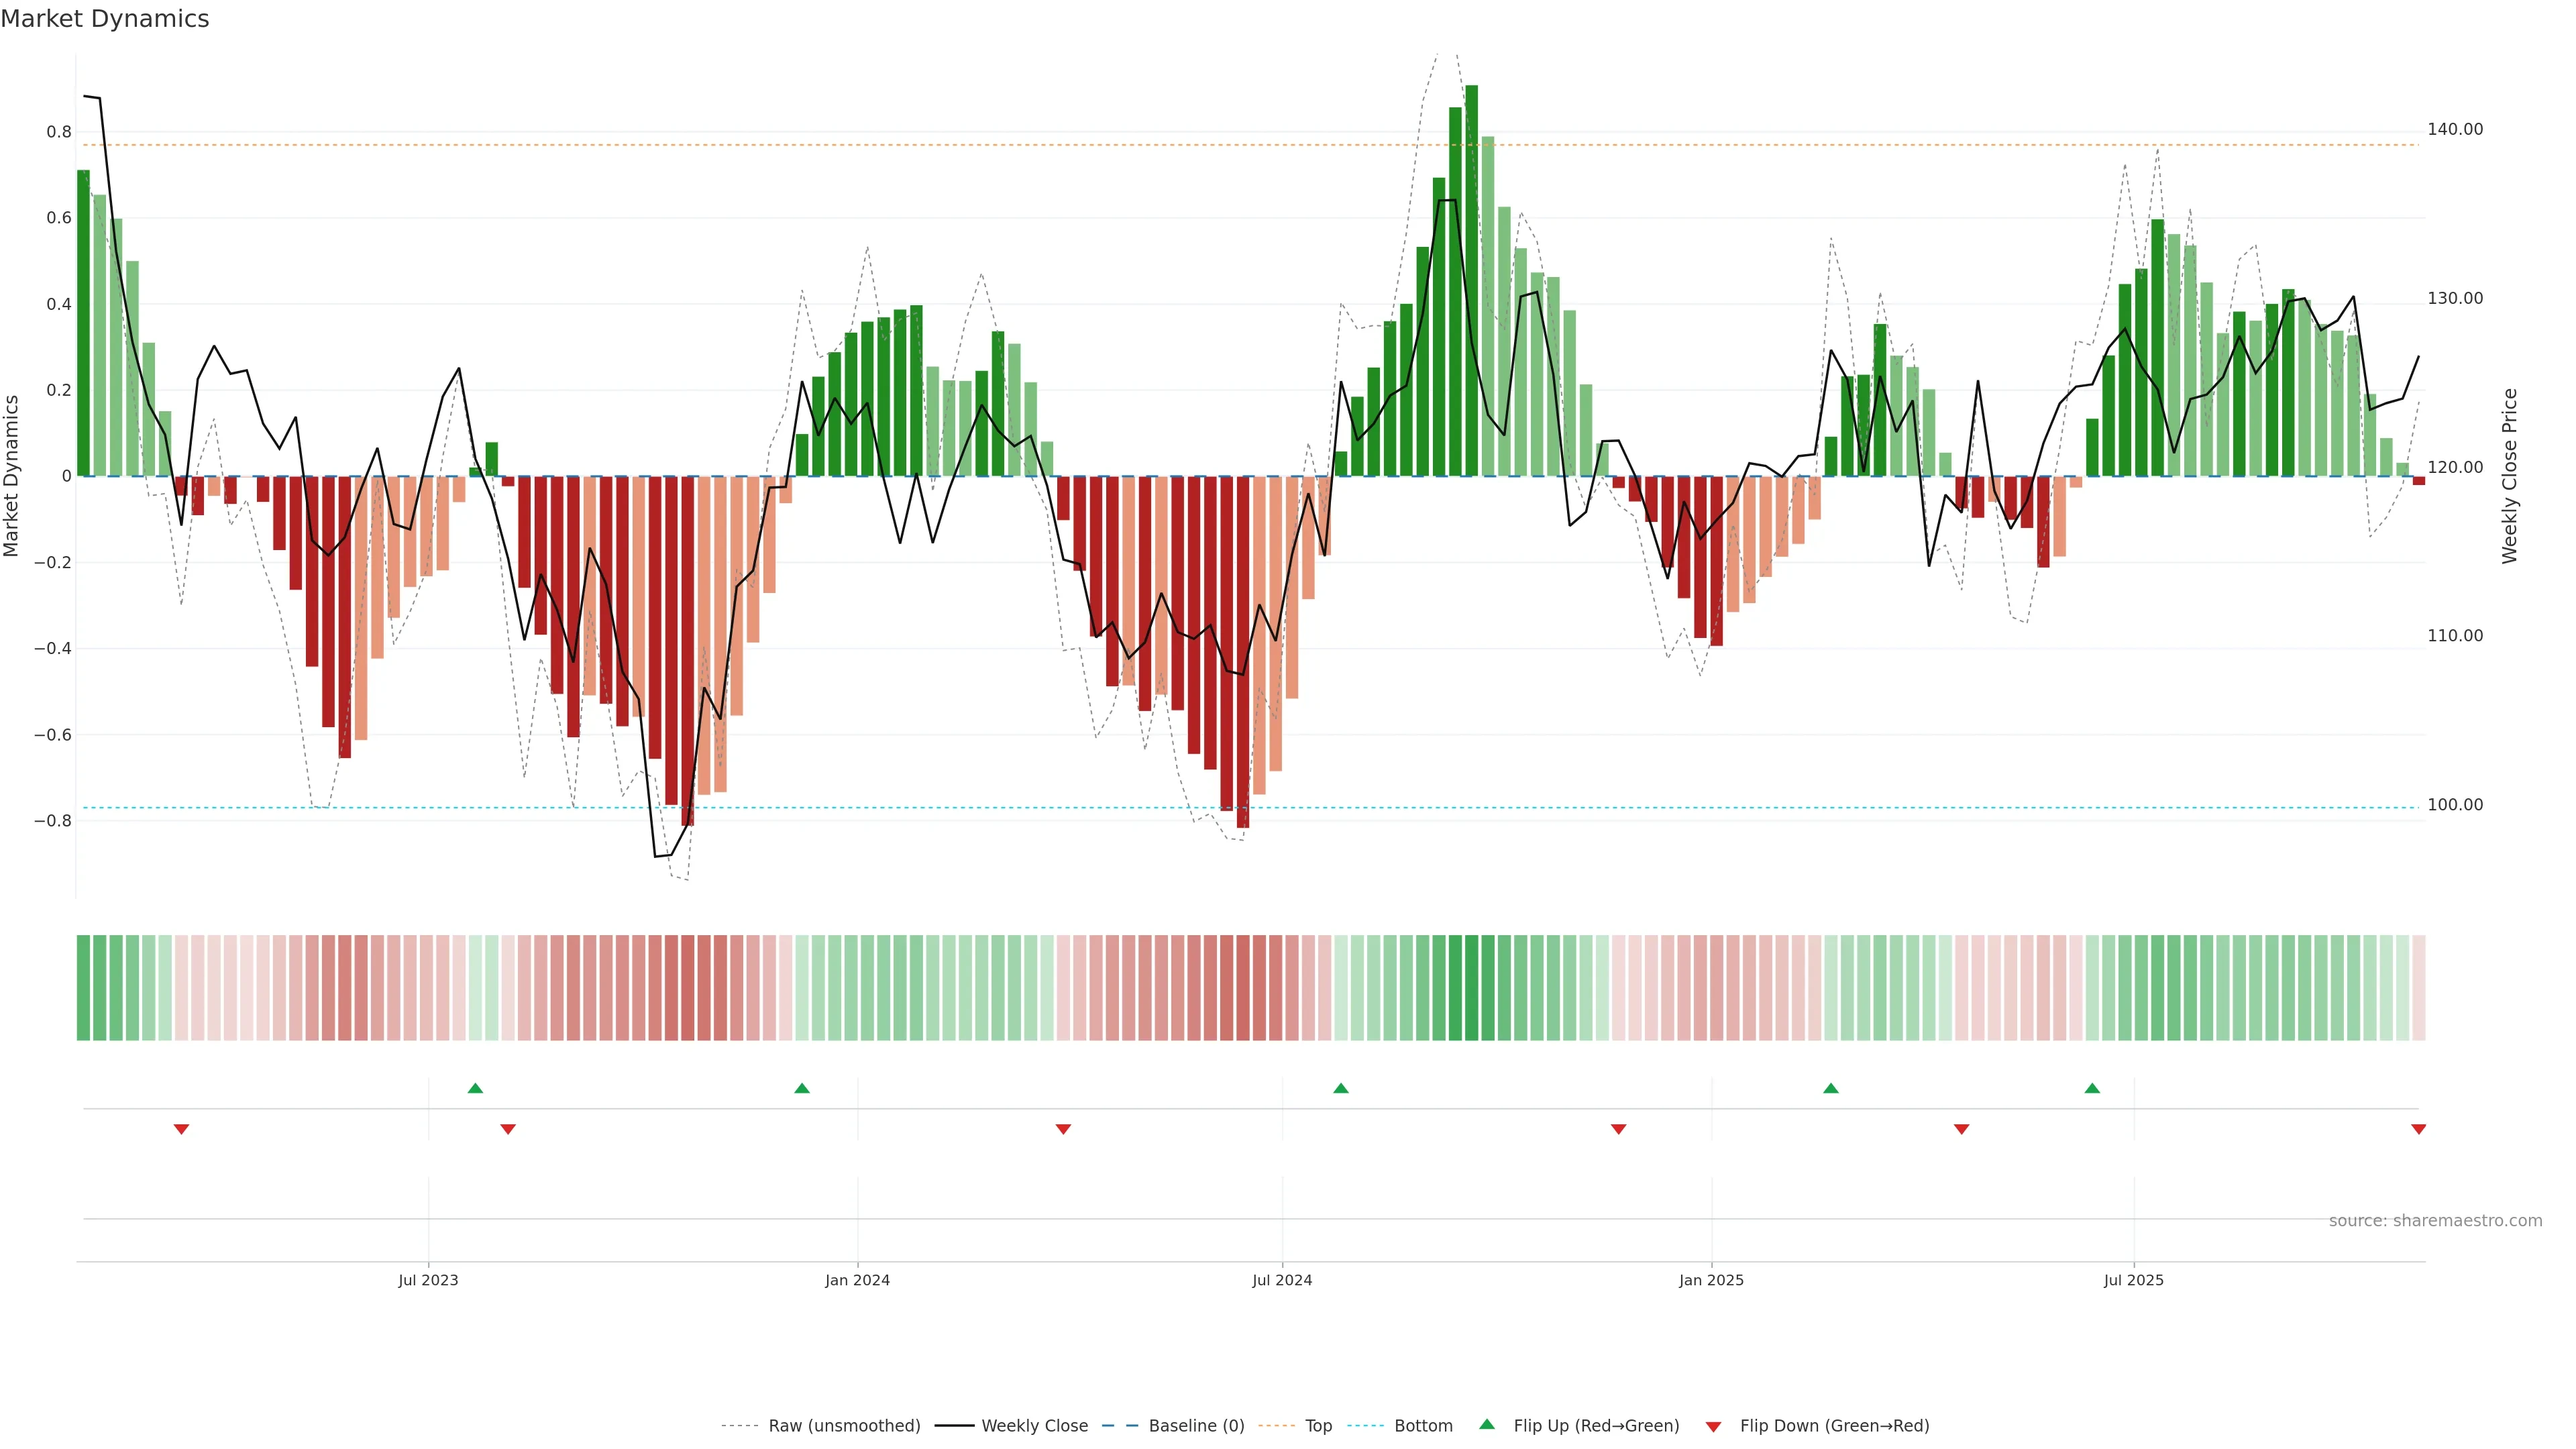Viewport: 2576px width, 1449px height.
Task: Click the Market Dynamics chart title
Action: [105, 19]
